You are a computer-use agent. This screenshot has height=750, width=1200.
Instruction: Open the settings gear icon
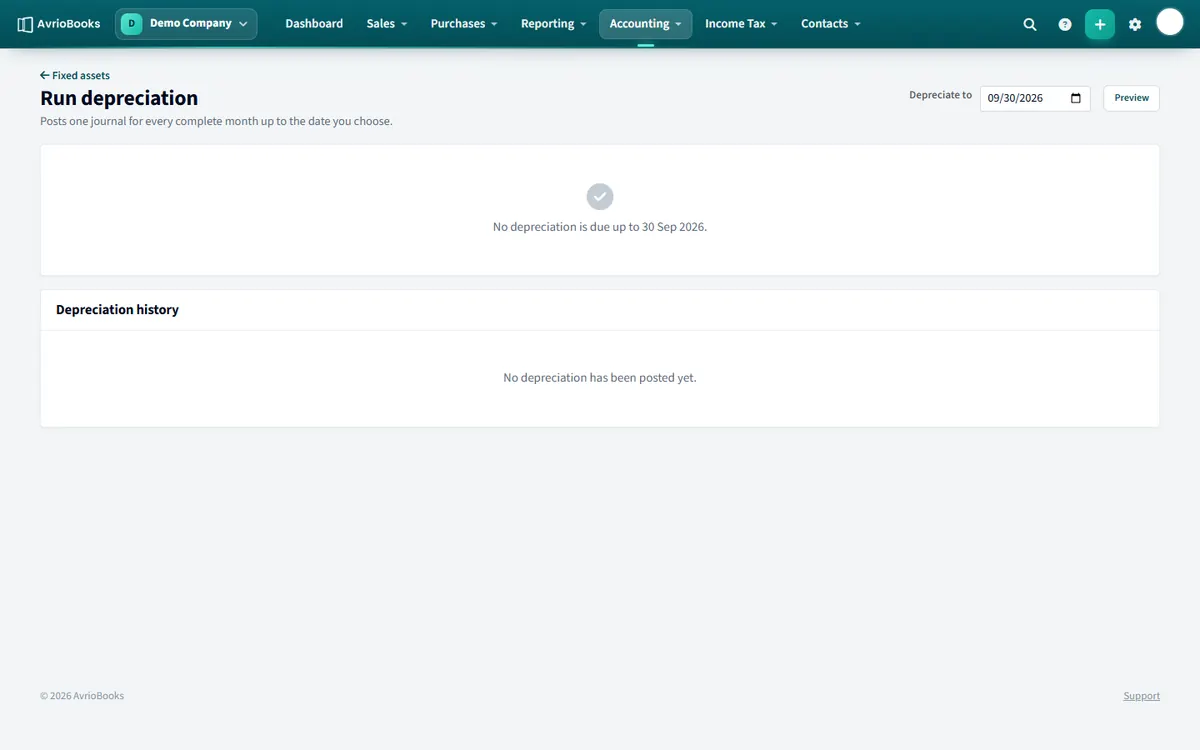pyautogui.click(x=1135, y=24)
